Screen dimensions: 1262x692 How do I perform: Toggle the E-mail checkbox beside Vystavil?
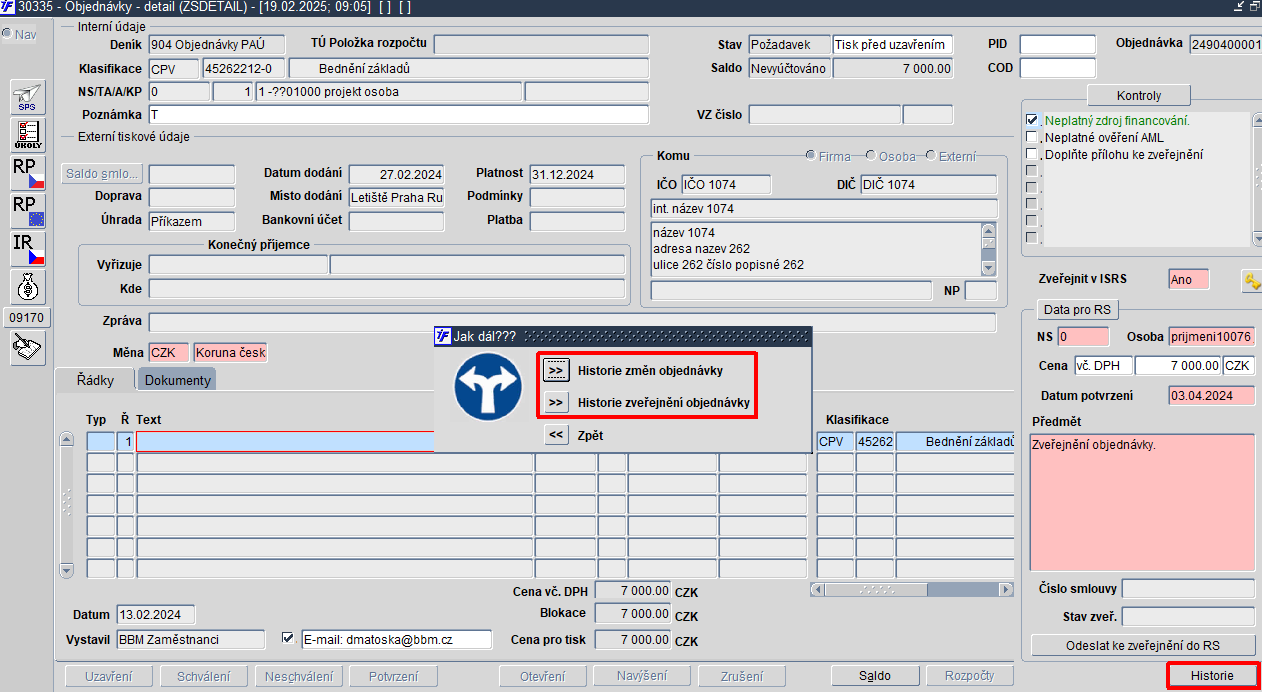[x=288, y=638]
